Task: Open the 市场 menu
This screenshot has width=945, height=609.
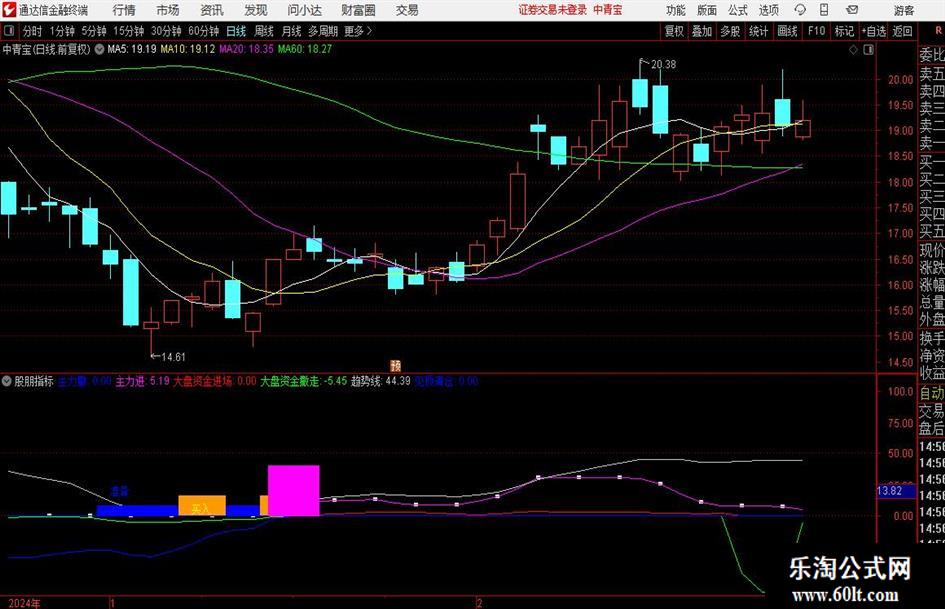Action: [168, 10]
